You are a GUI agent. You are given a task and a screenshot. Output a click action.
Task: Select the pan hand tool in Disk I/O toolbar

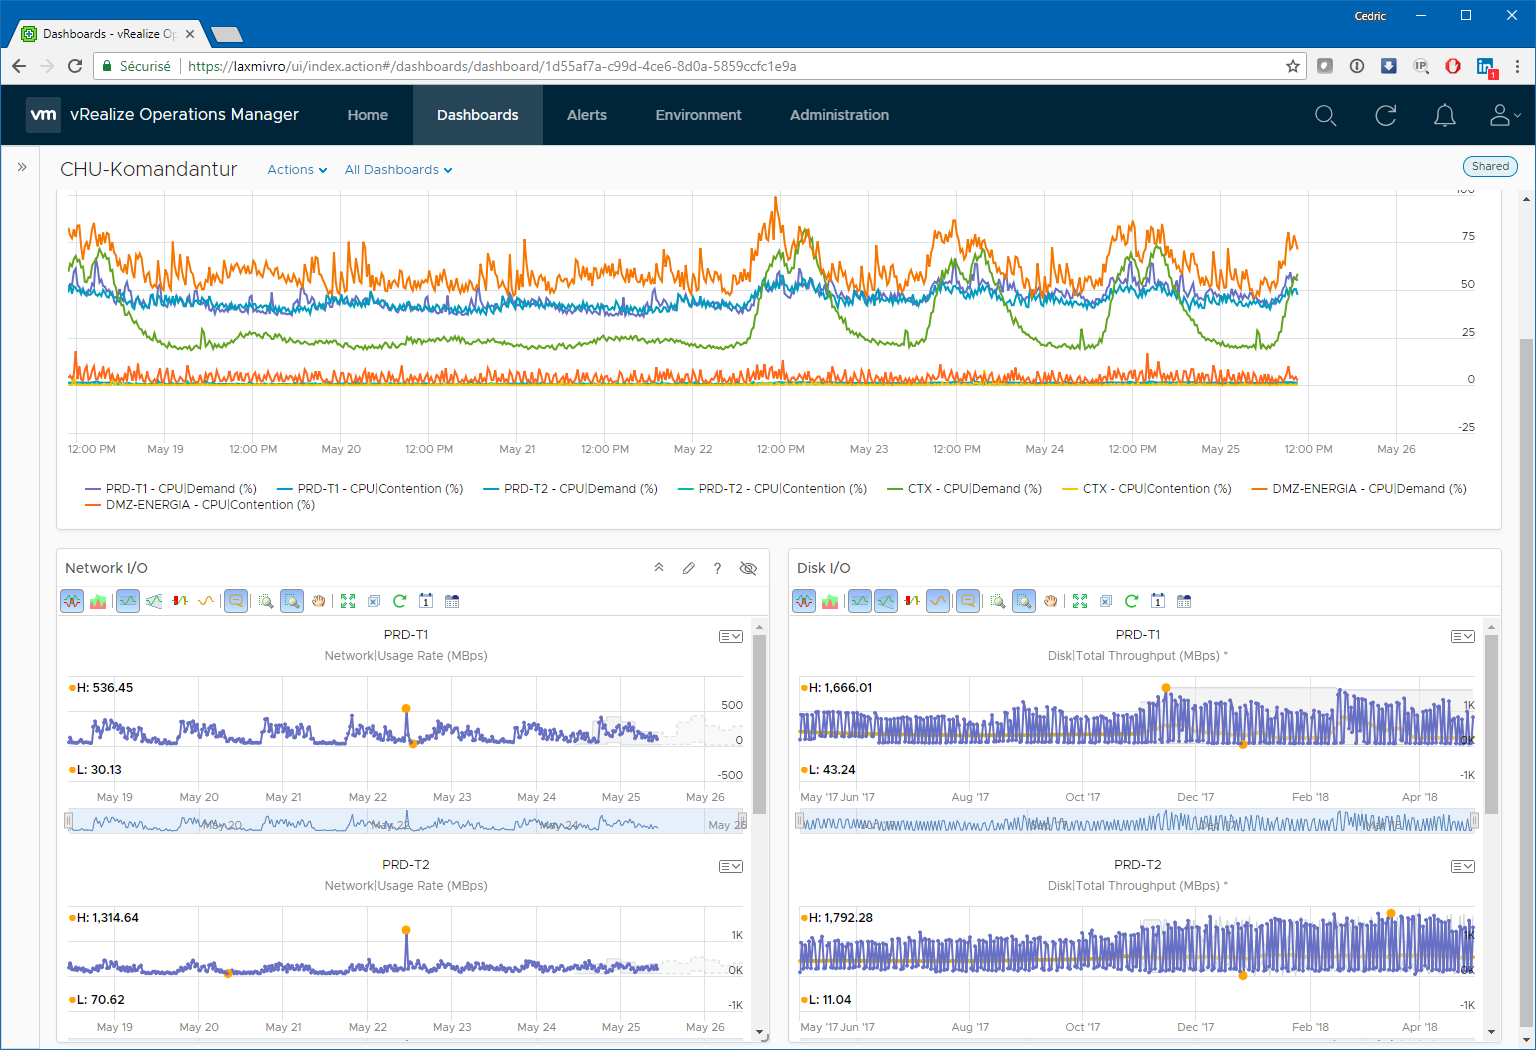[1050, 601]
